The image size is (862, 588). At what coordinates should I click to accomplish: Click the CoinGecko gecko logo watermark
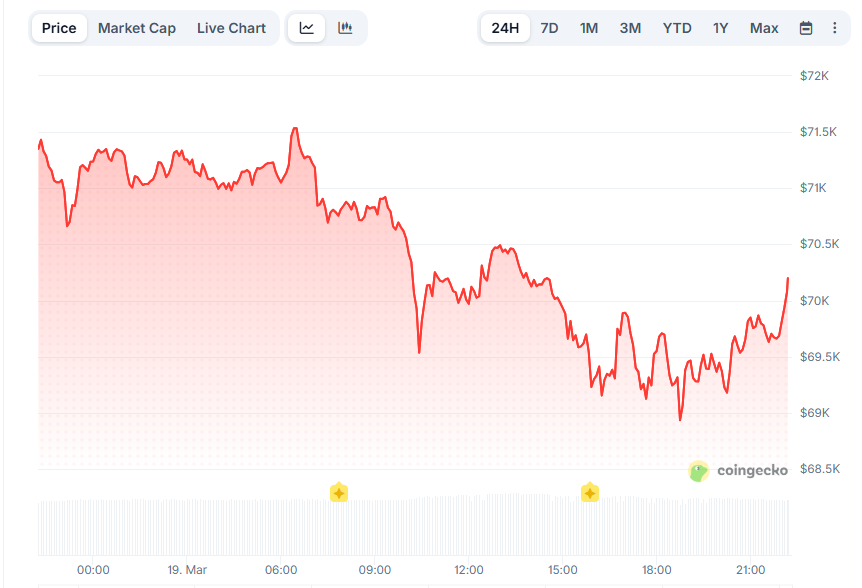click(x=699, y=470)
